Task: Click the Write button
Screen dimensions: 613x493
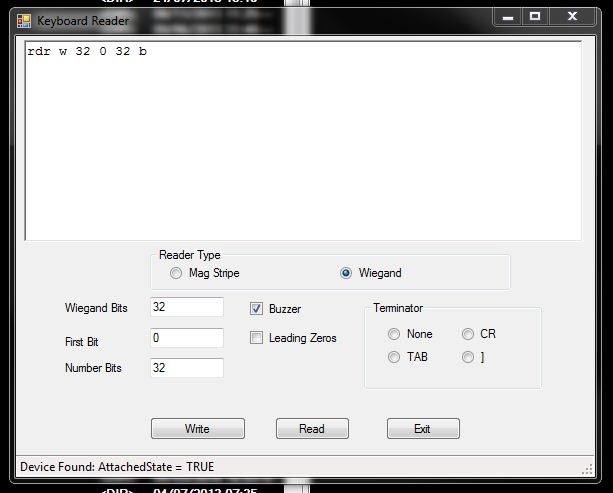Action: 198,428
